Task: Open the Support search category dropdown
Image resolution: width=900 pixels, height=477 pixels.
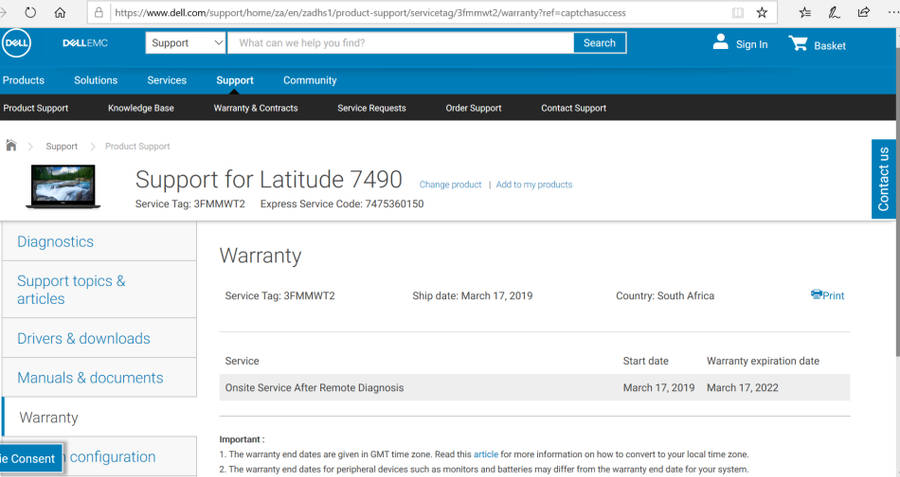Action: 186,43
